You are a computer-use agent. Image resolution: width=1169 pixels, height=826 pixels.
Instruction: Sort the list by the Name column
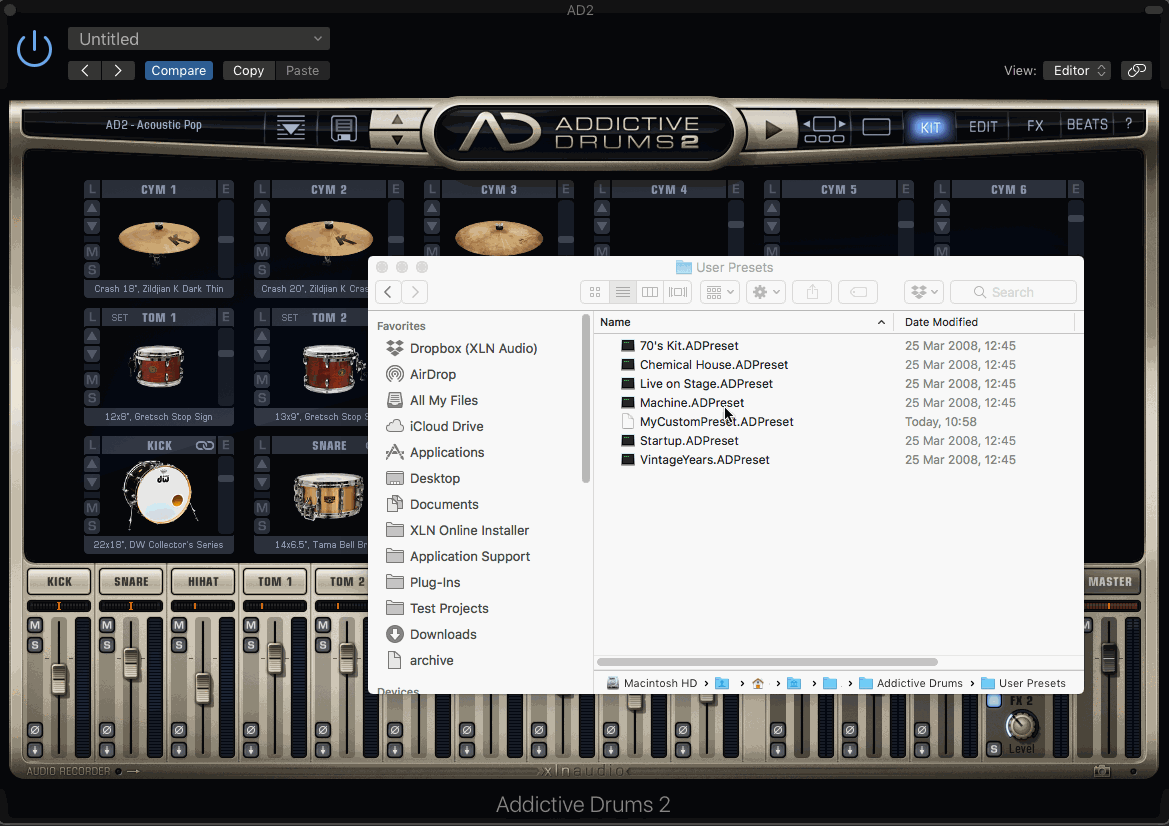[743, 322]
